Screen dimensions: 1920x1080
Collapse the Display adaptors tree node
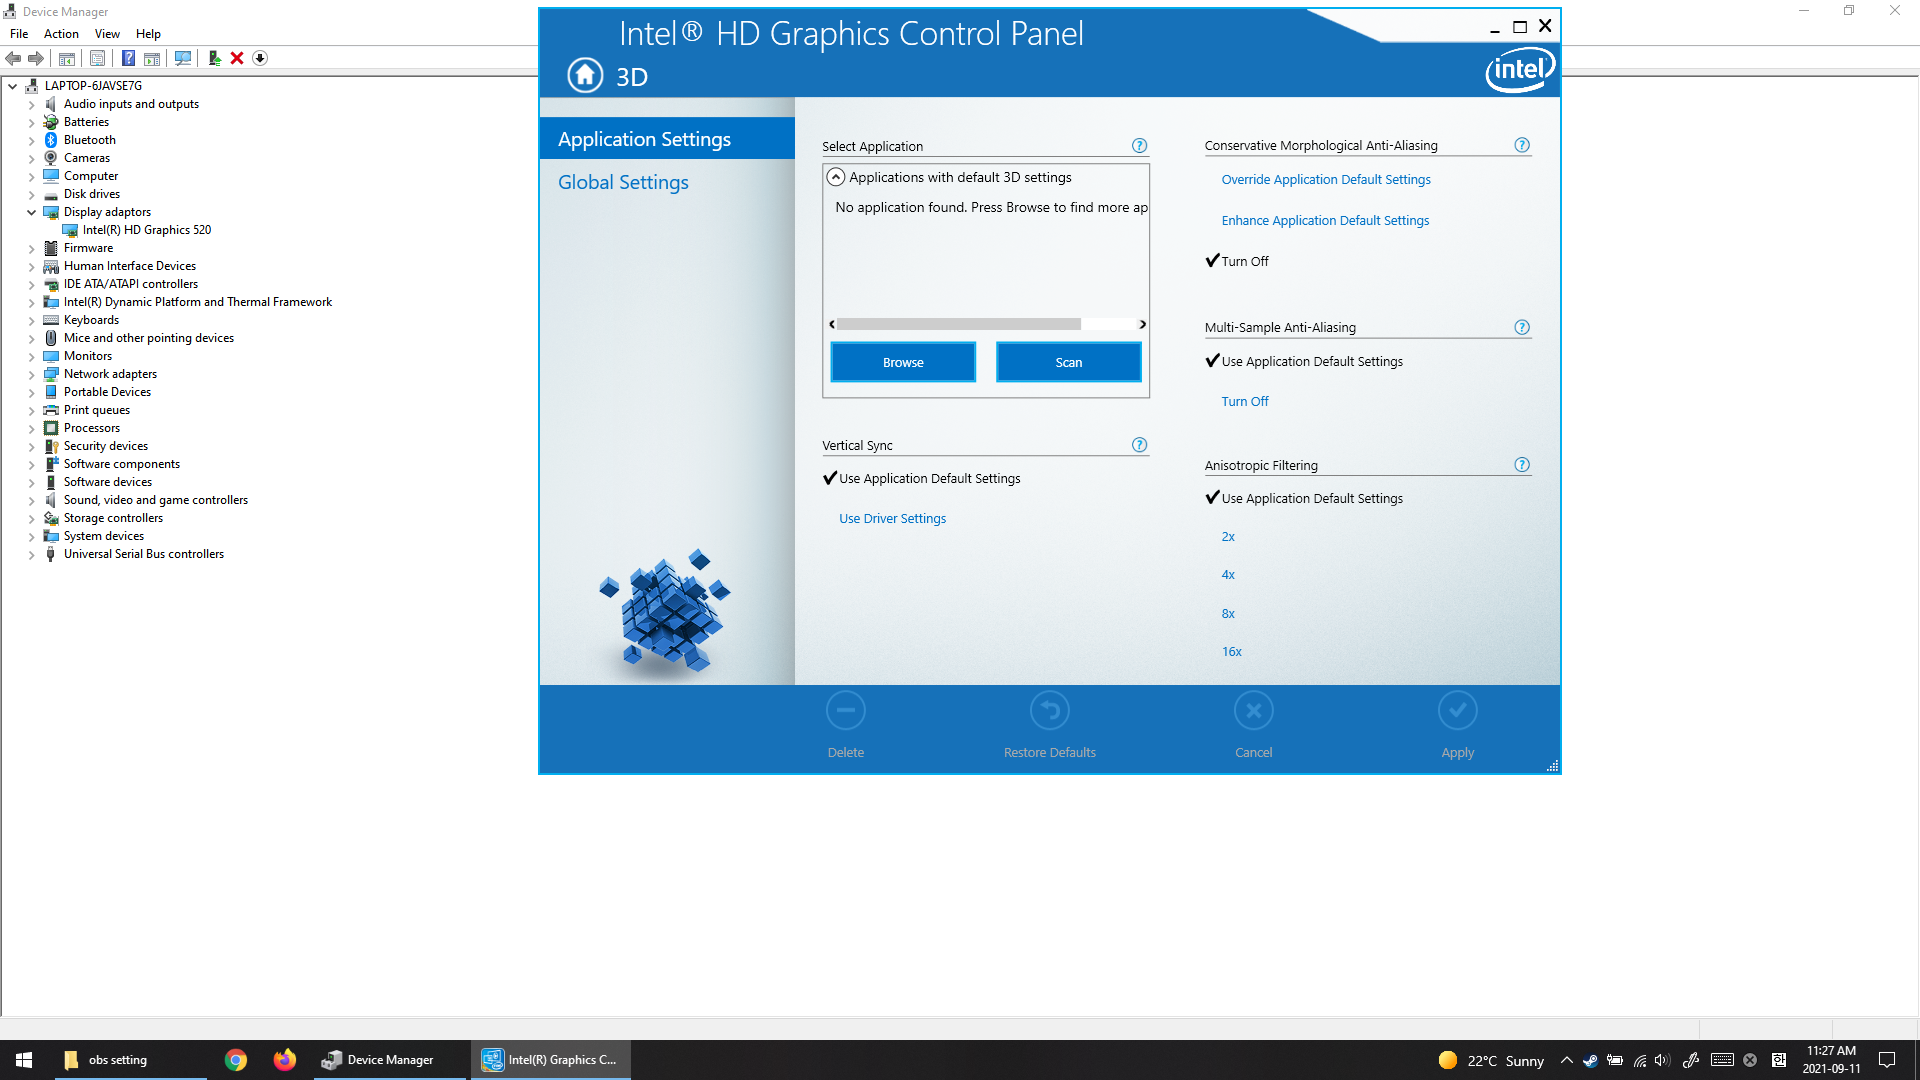point(31,212)
